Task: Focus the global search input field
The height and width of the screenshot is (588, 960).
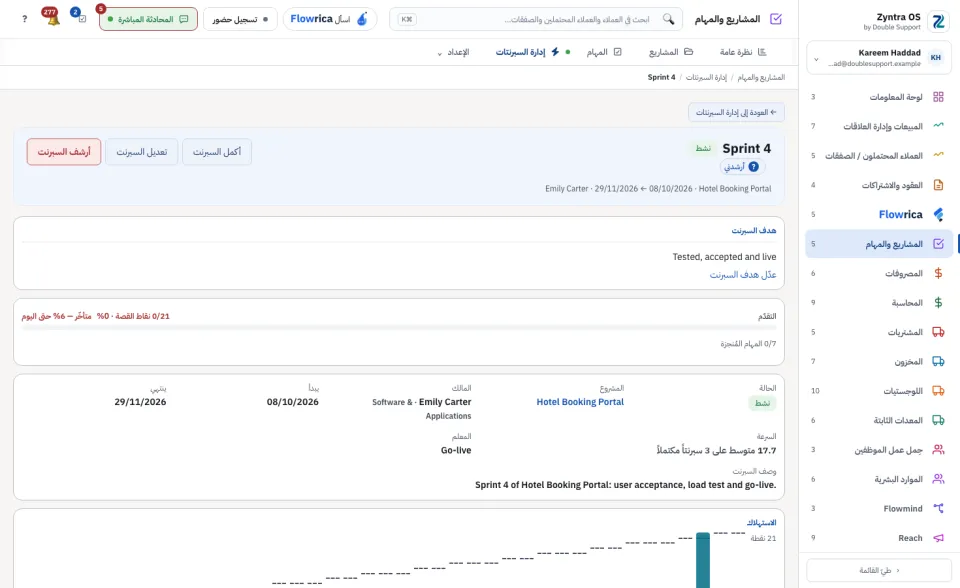Action: [536, 19]
